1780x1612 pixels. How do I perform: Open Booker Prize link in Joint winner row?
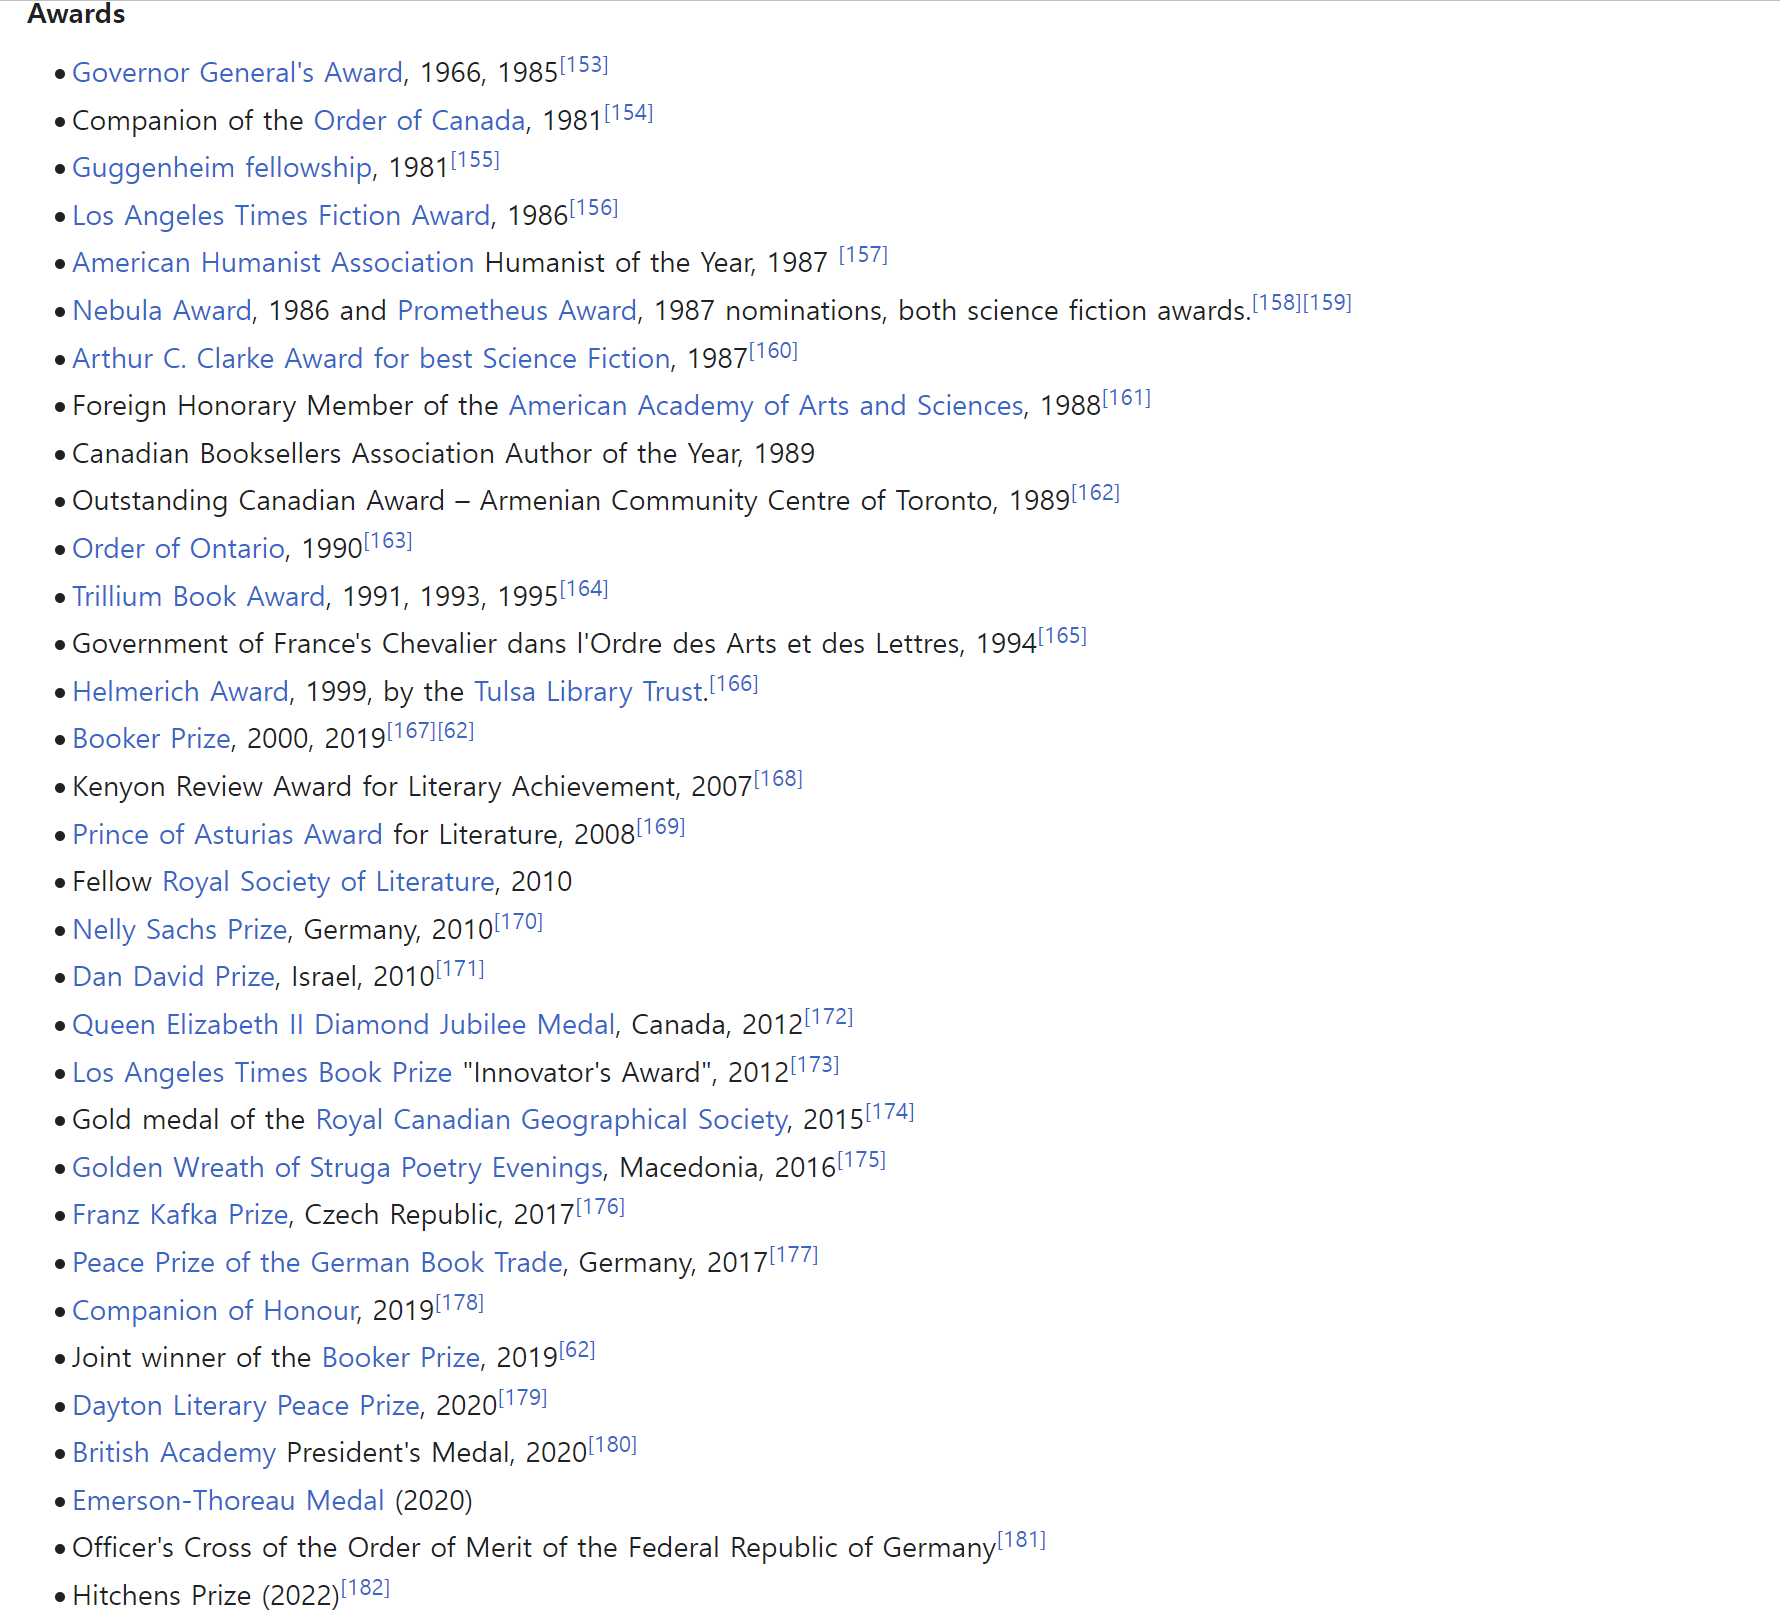tap(401, 1358)
